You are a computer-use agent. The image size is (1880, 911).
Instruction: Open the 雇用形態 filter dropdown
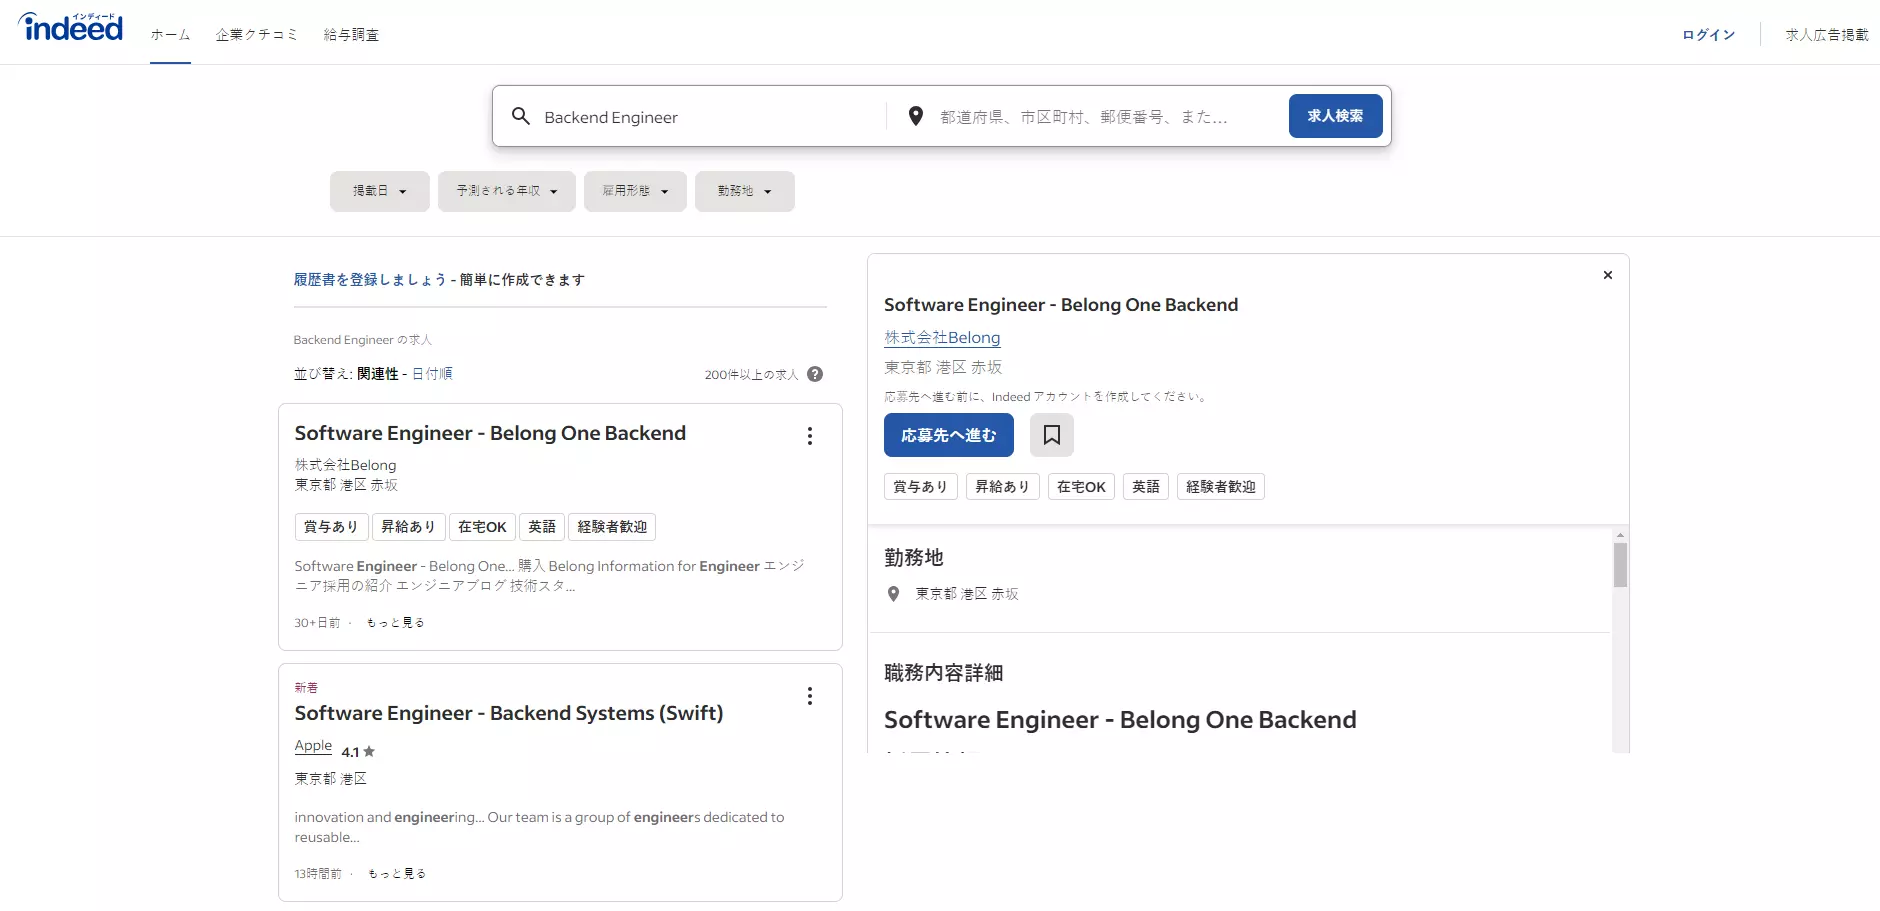(x=635, y=191)
